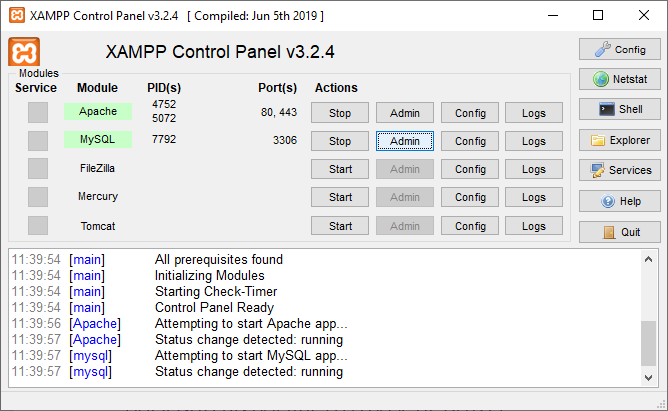The width and height of the screenshot is (668, 411).
Task: Quit XAMPP using the door icon
Action: [x=609, y=232]
